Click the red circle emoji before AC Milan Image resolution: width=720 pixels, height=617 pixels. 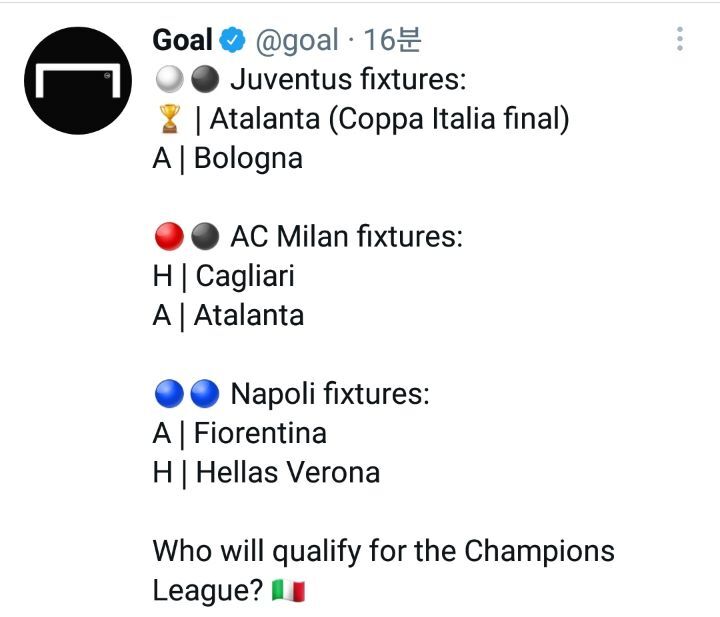[x=169, y=237]
